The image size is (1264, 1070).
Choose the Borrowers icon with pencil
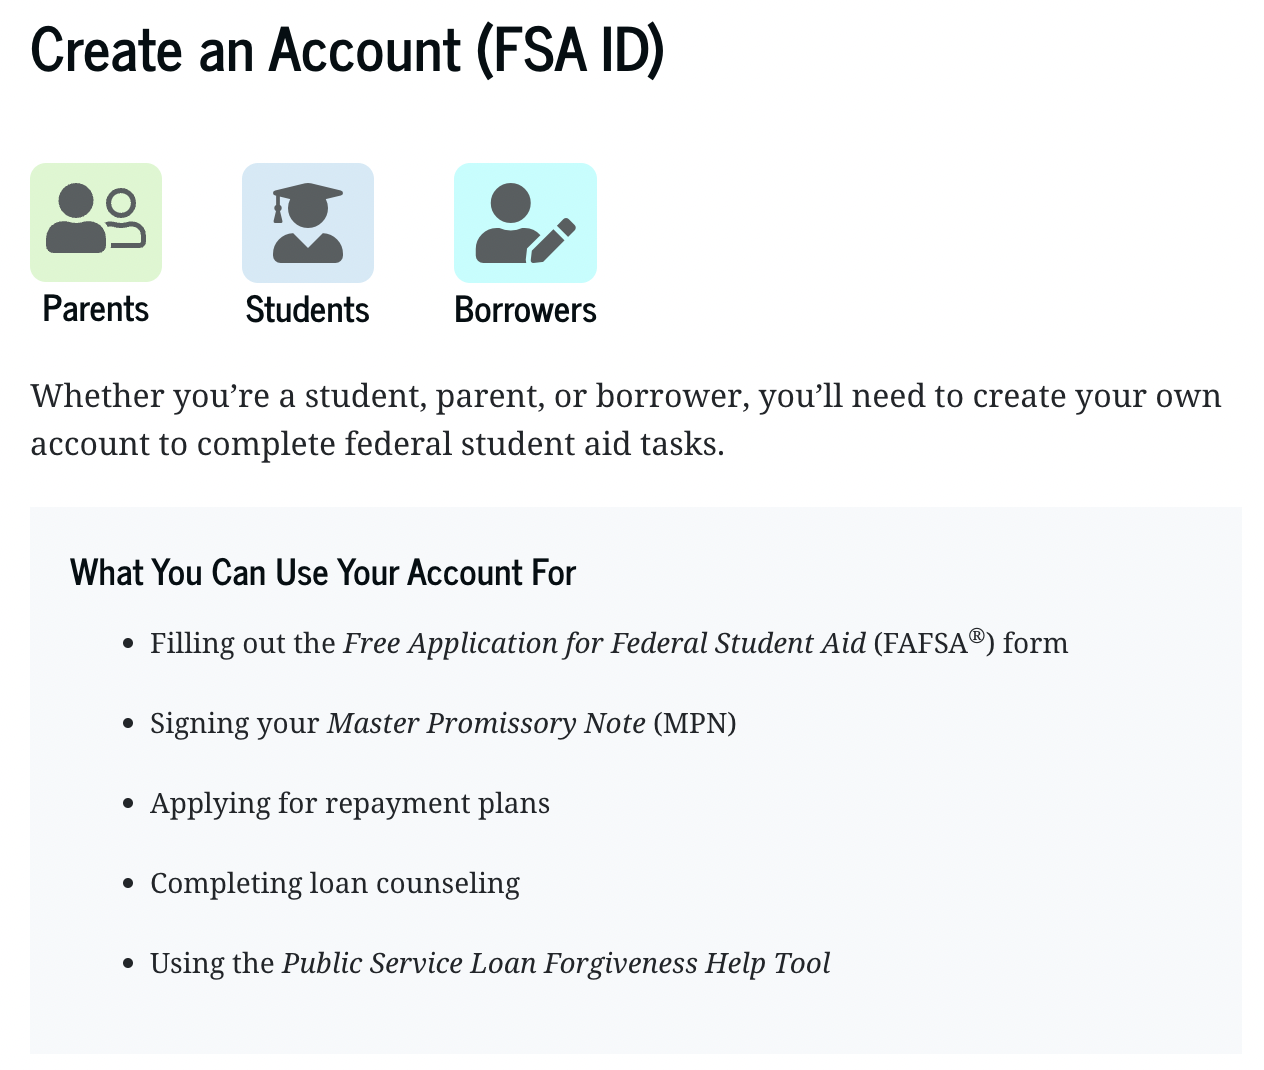pos(525,222)
